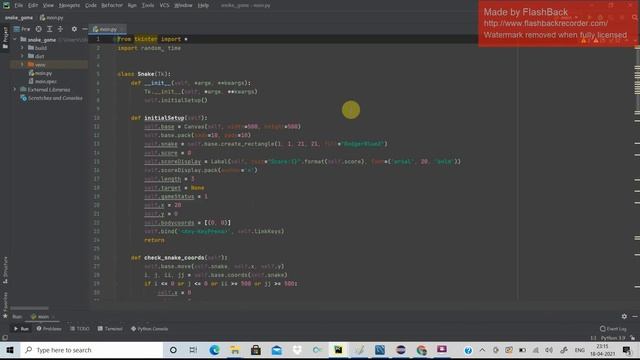The height and width of the screenshot is (360, 640).
Task: Open Cortana from the taskbar
Action: coord(173,350)
